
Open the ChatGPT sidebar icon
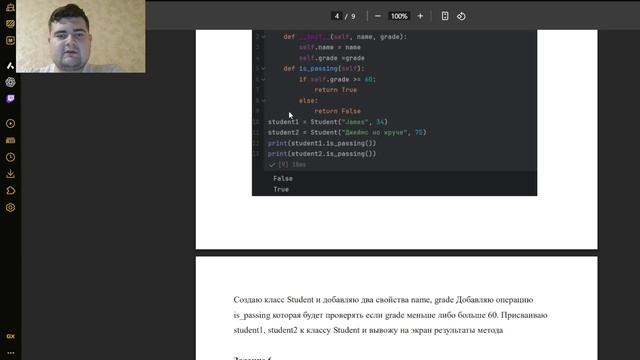tap(11, 82)
